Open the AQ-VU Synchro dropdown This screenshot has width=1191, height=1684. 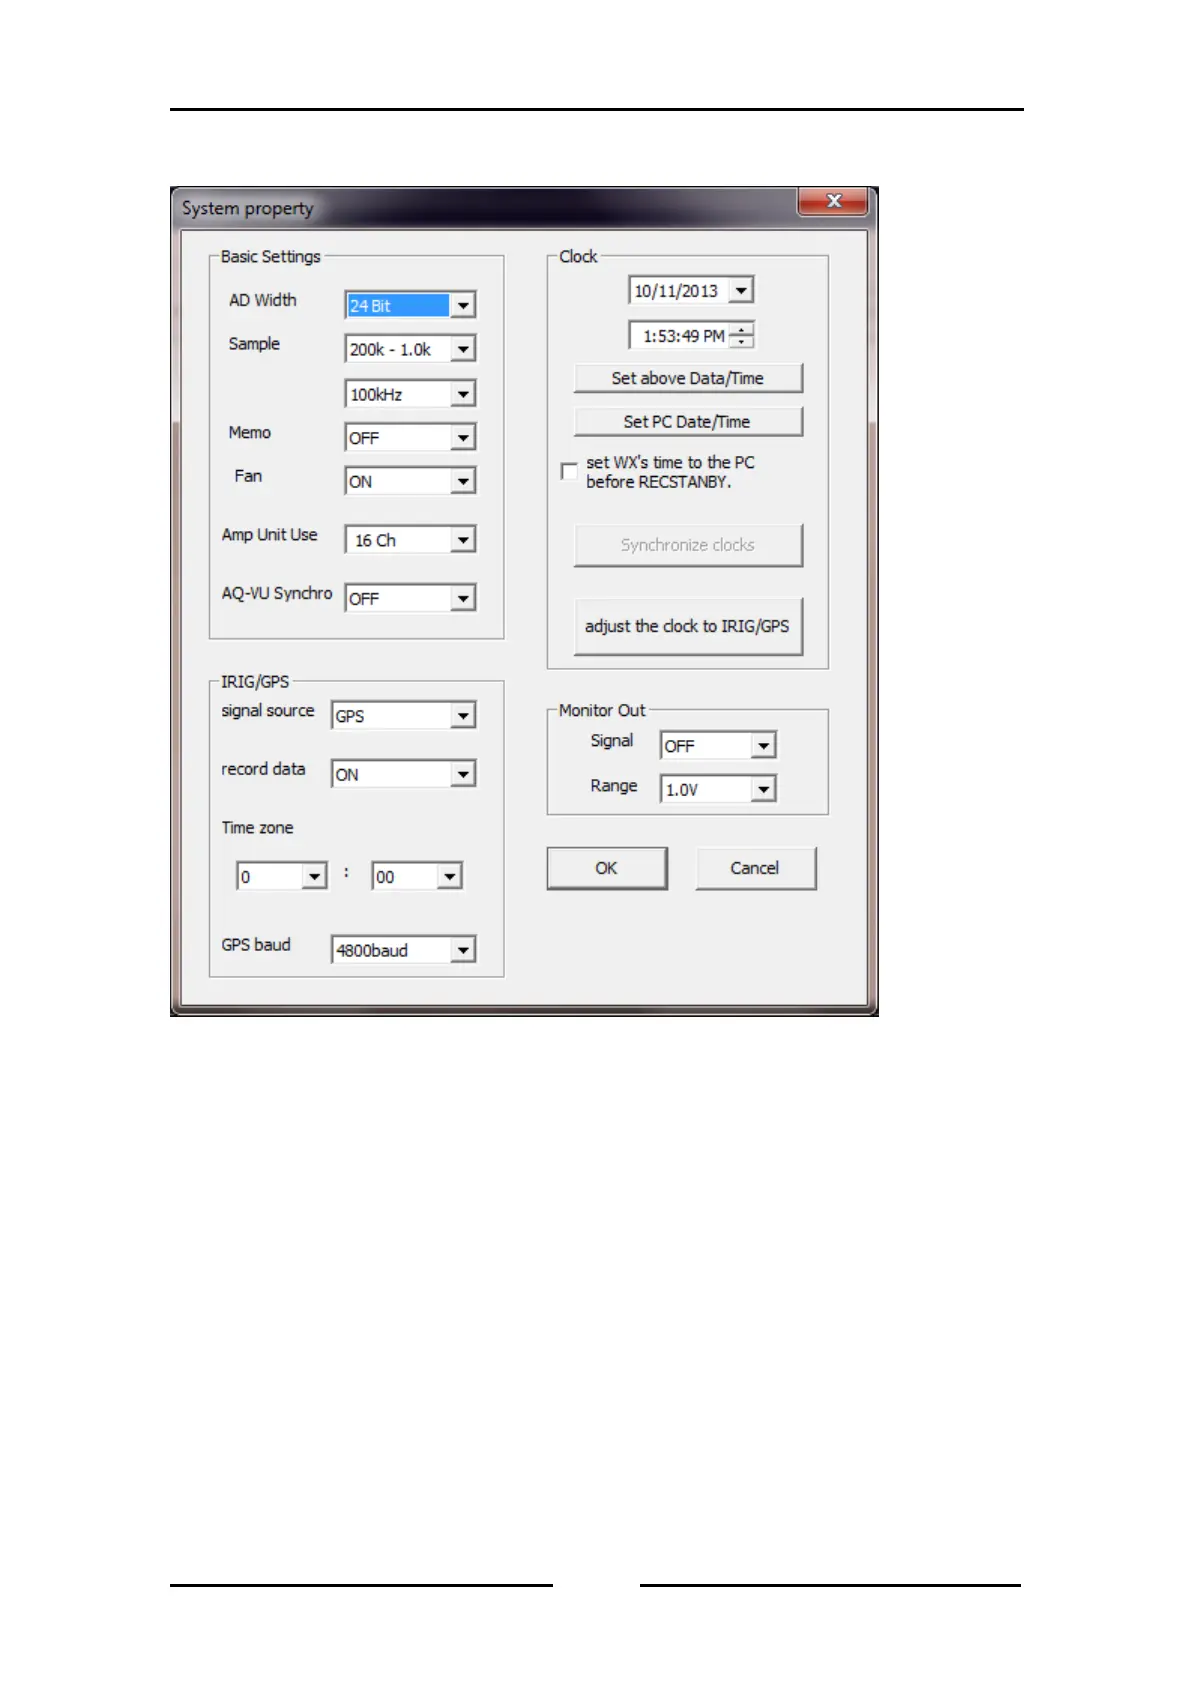(410, 598)
